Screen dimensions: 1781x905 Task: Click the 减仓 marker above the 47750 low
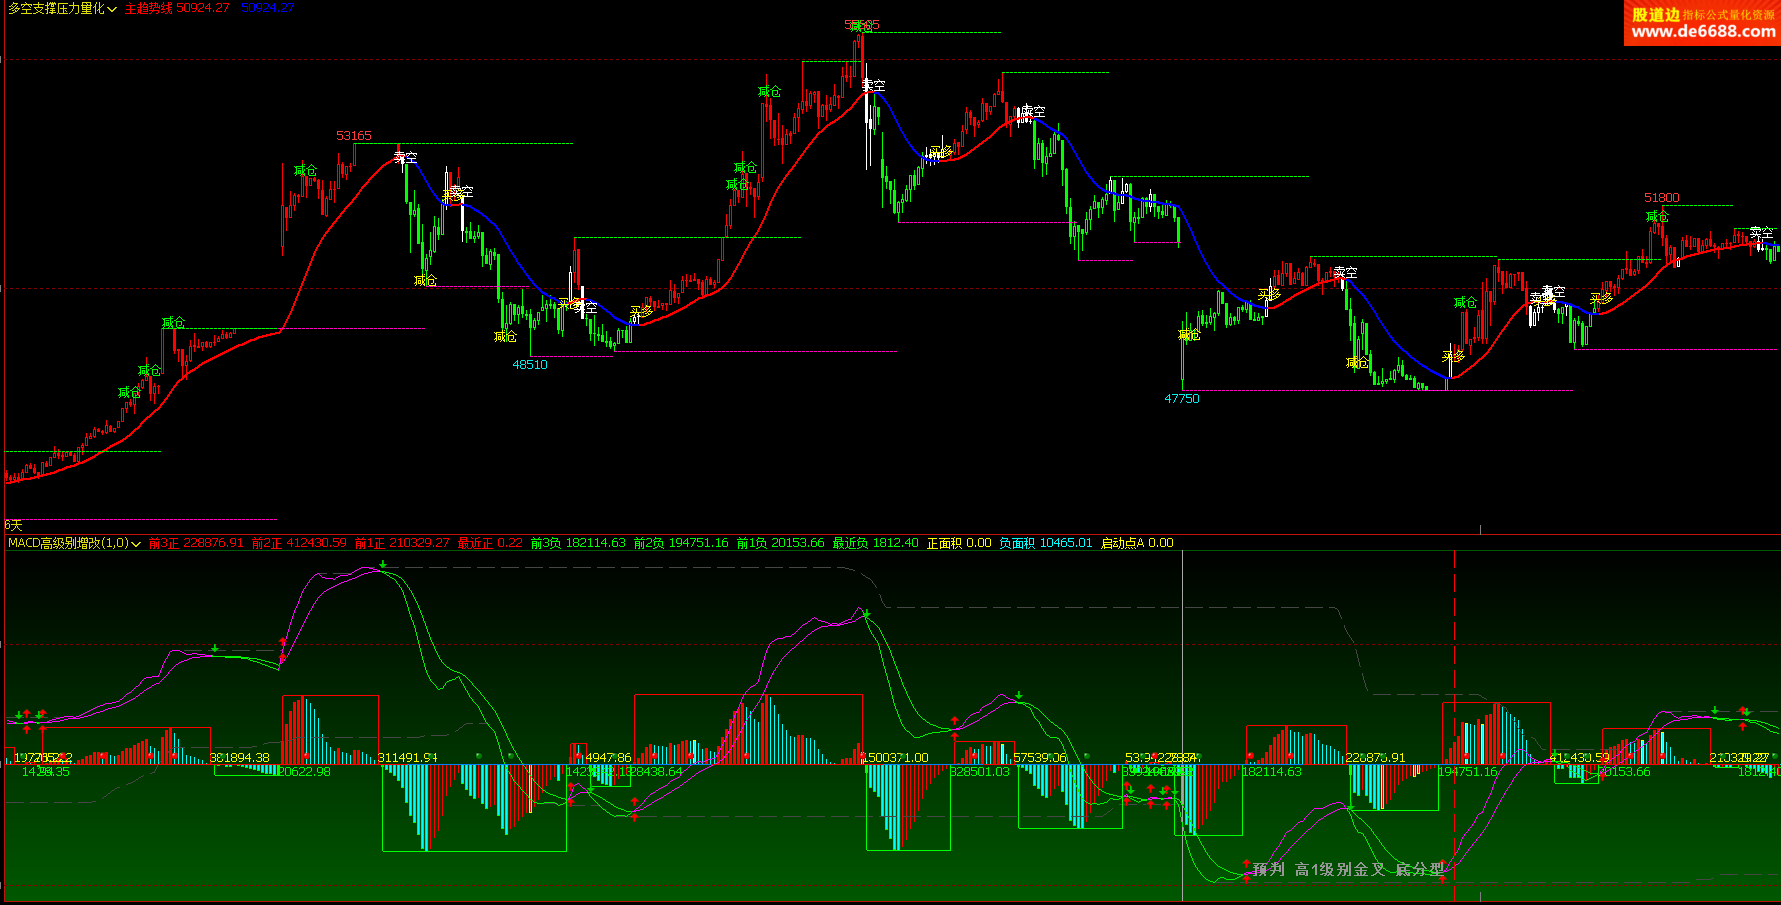[1189, 335]
